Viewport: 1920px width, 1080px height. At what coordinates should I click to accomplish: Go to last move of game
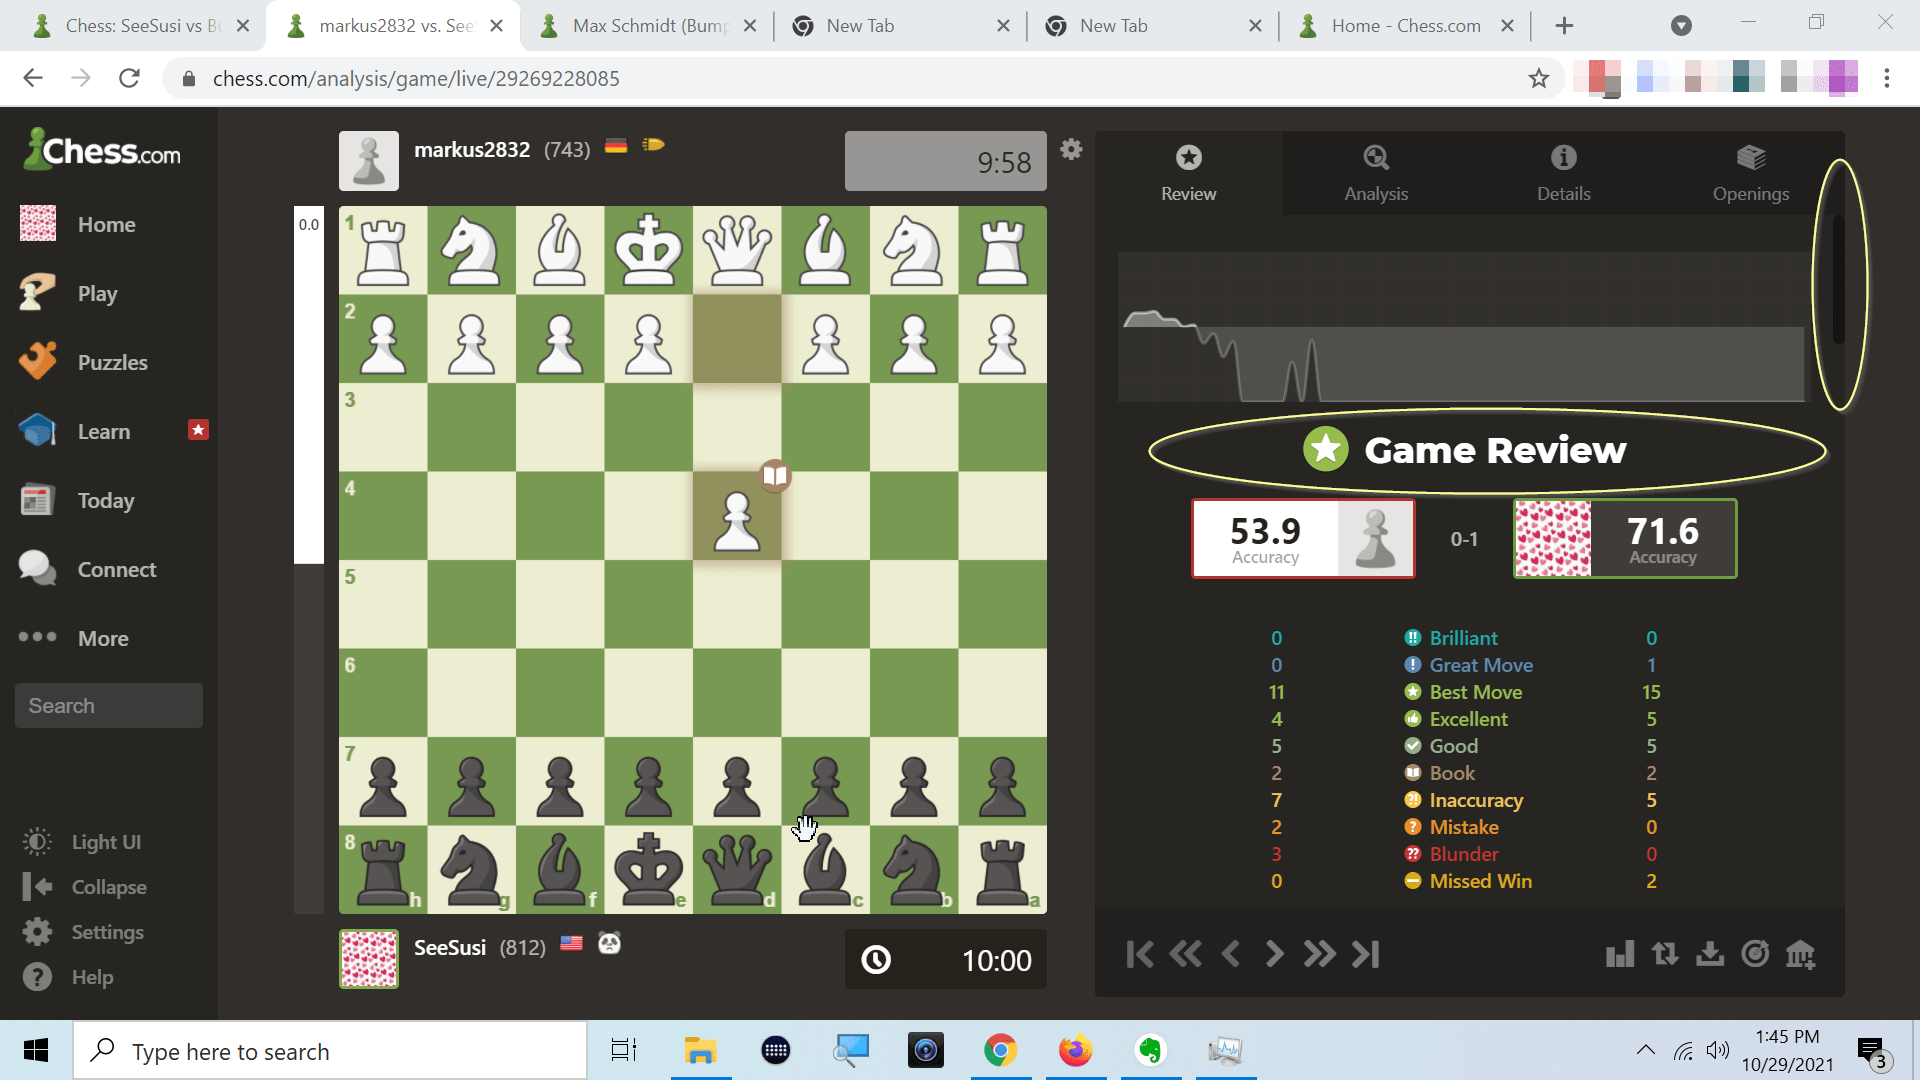pos(1366,954)
